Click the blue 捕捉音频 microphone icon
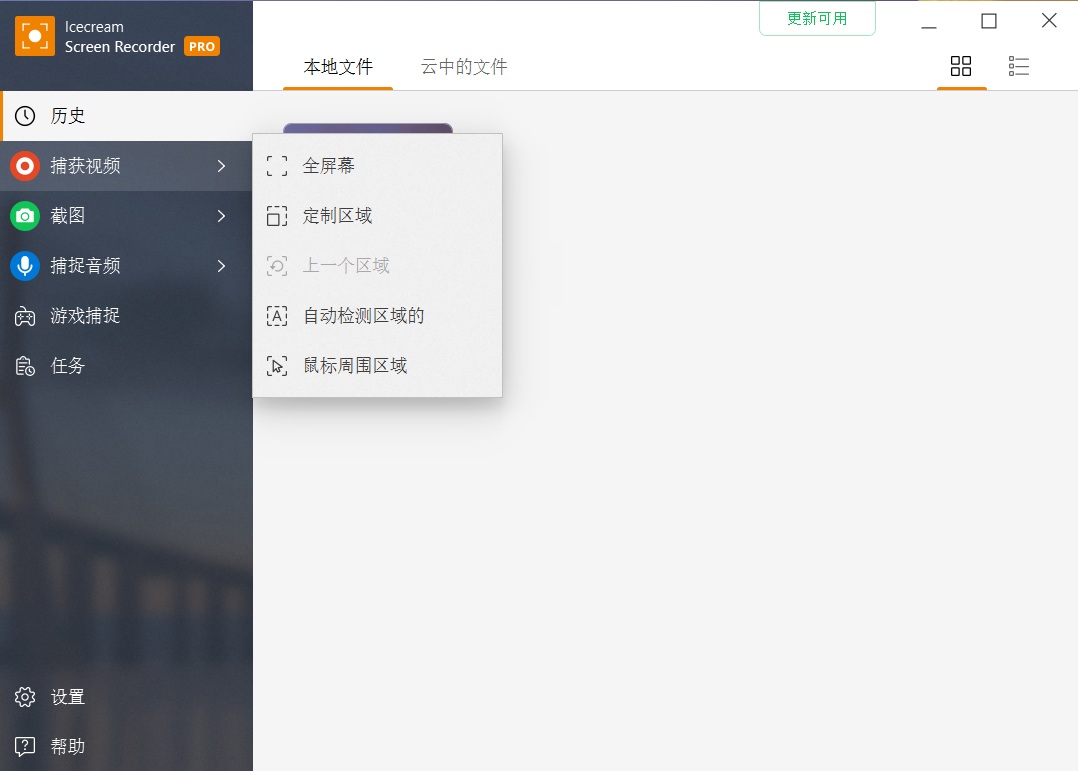Viewport: 1078px width, 771px height. tap(25, 265)
